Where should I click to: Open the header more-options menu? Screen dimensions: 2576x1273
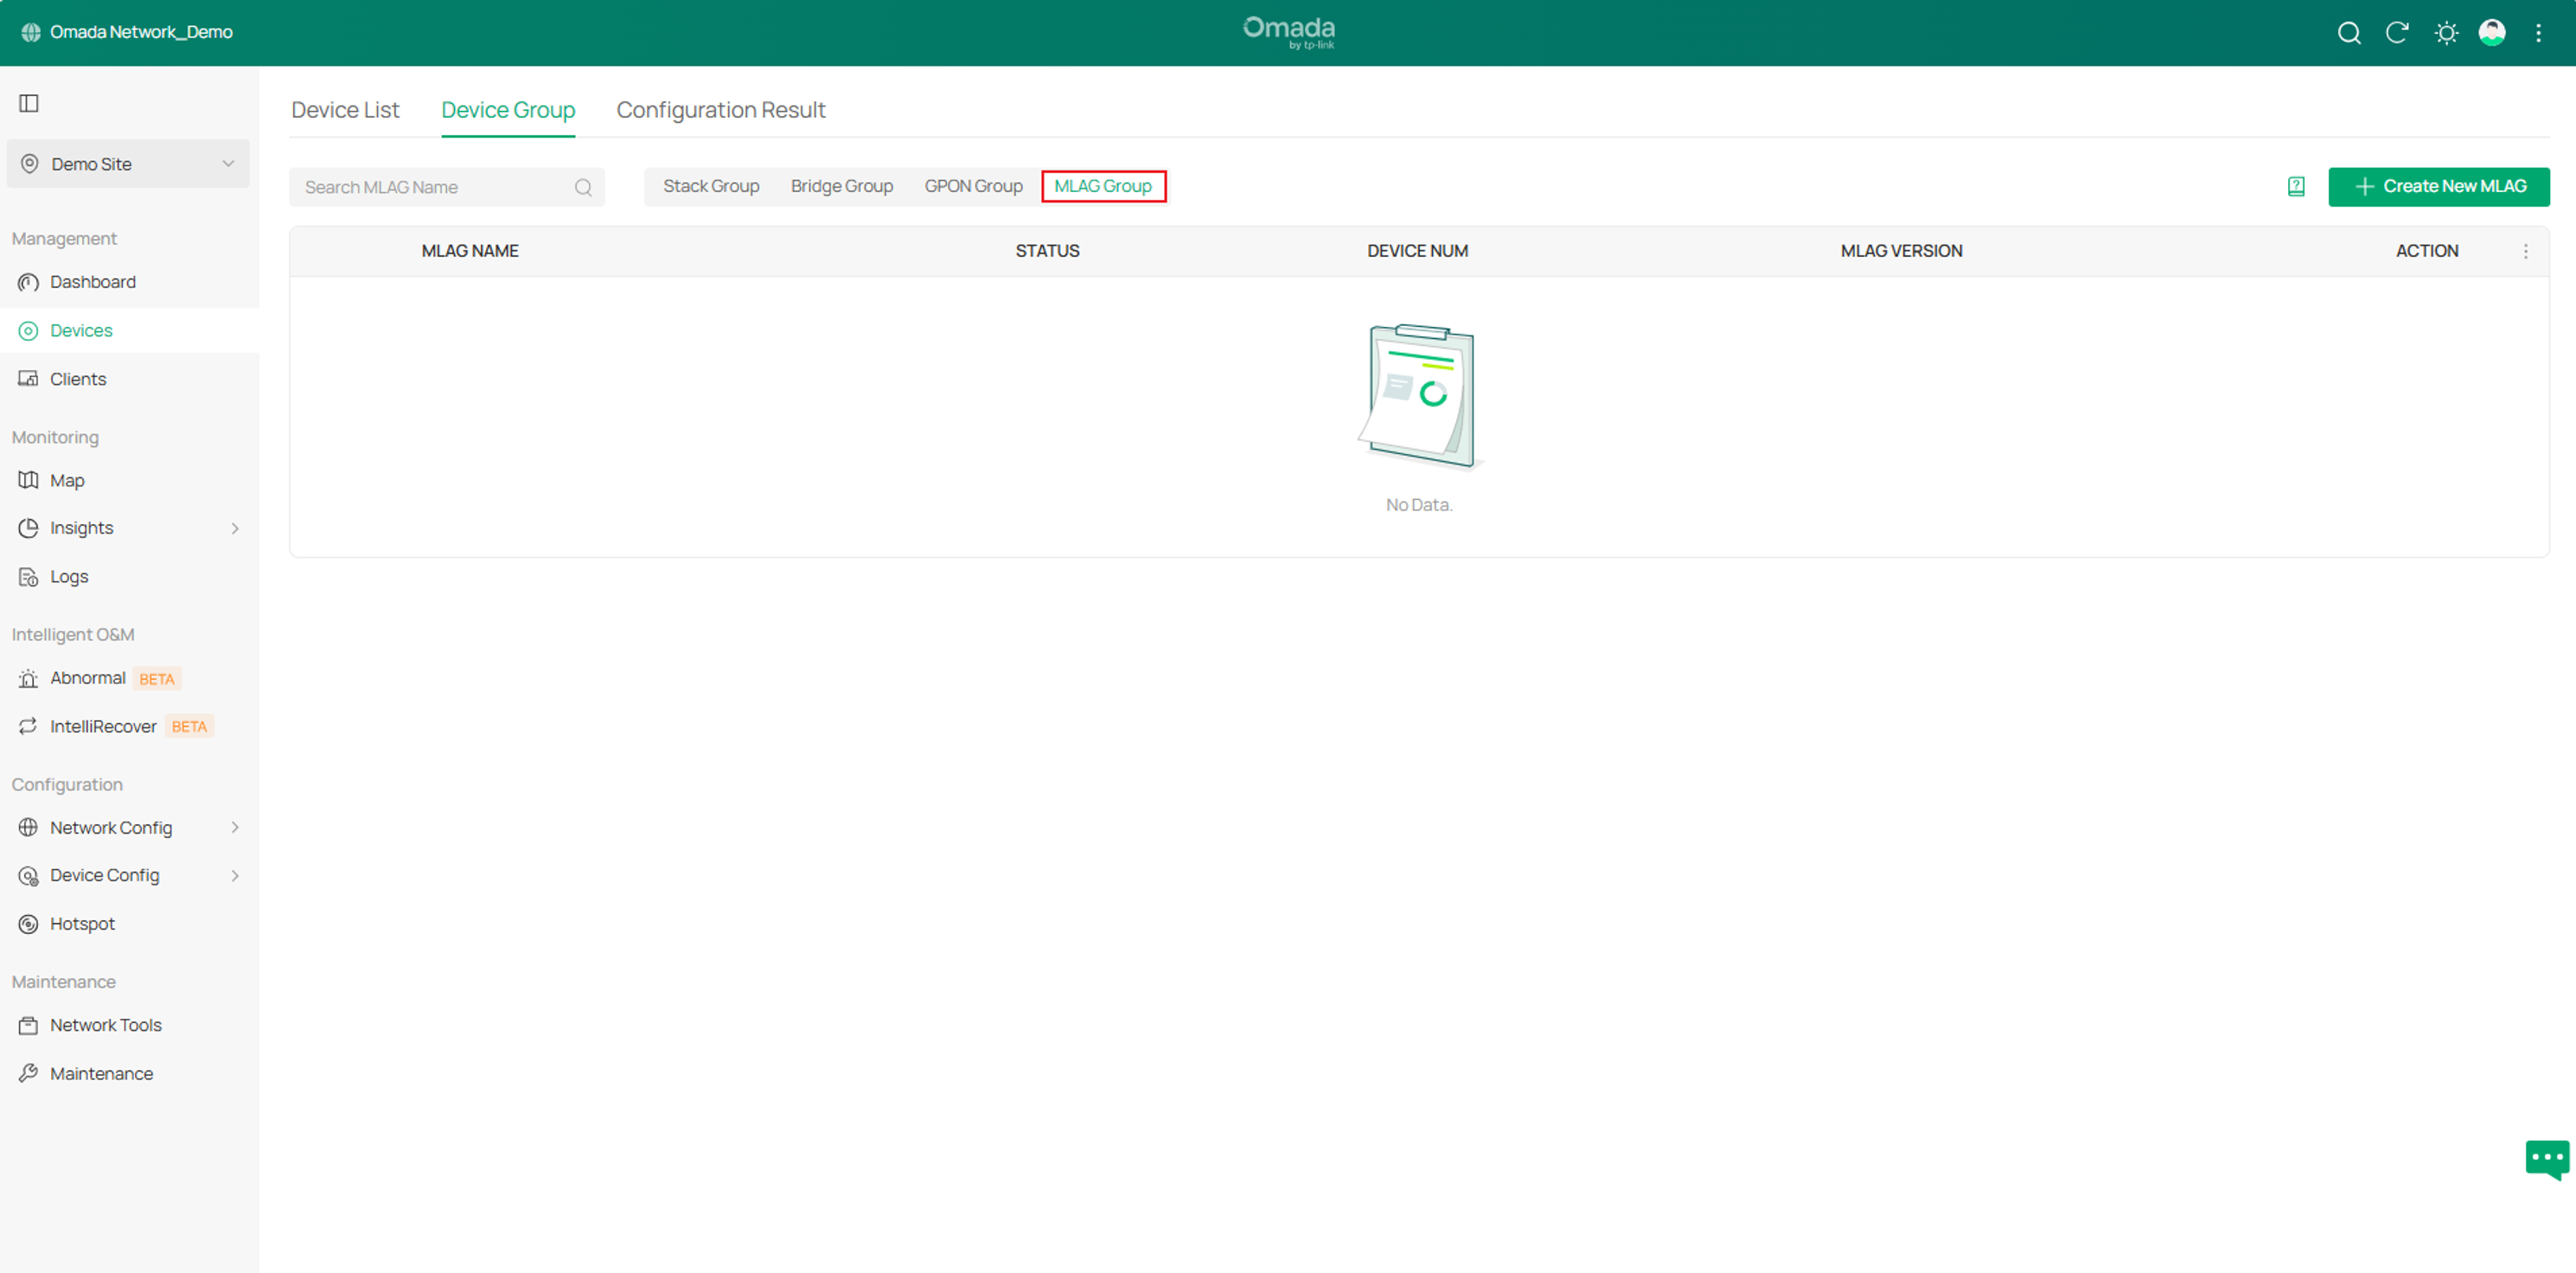[2538, 33]
